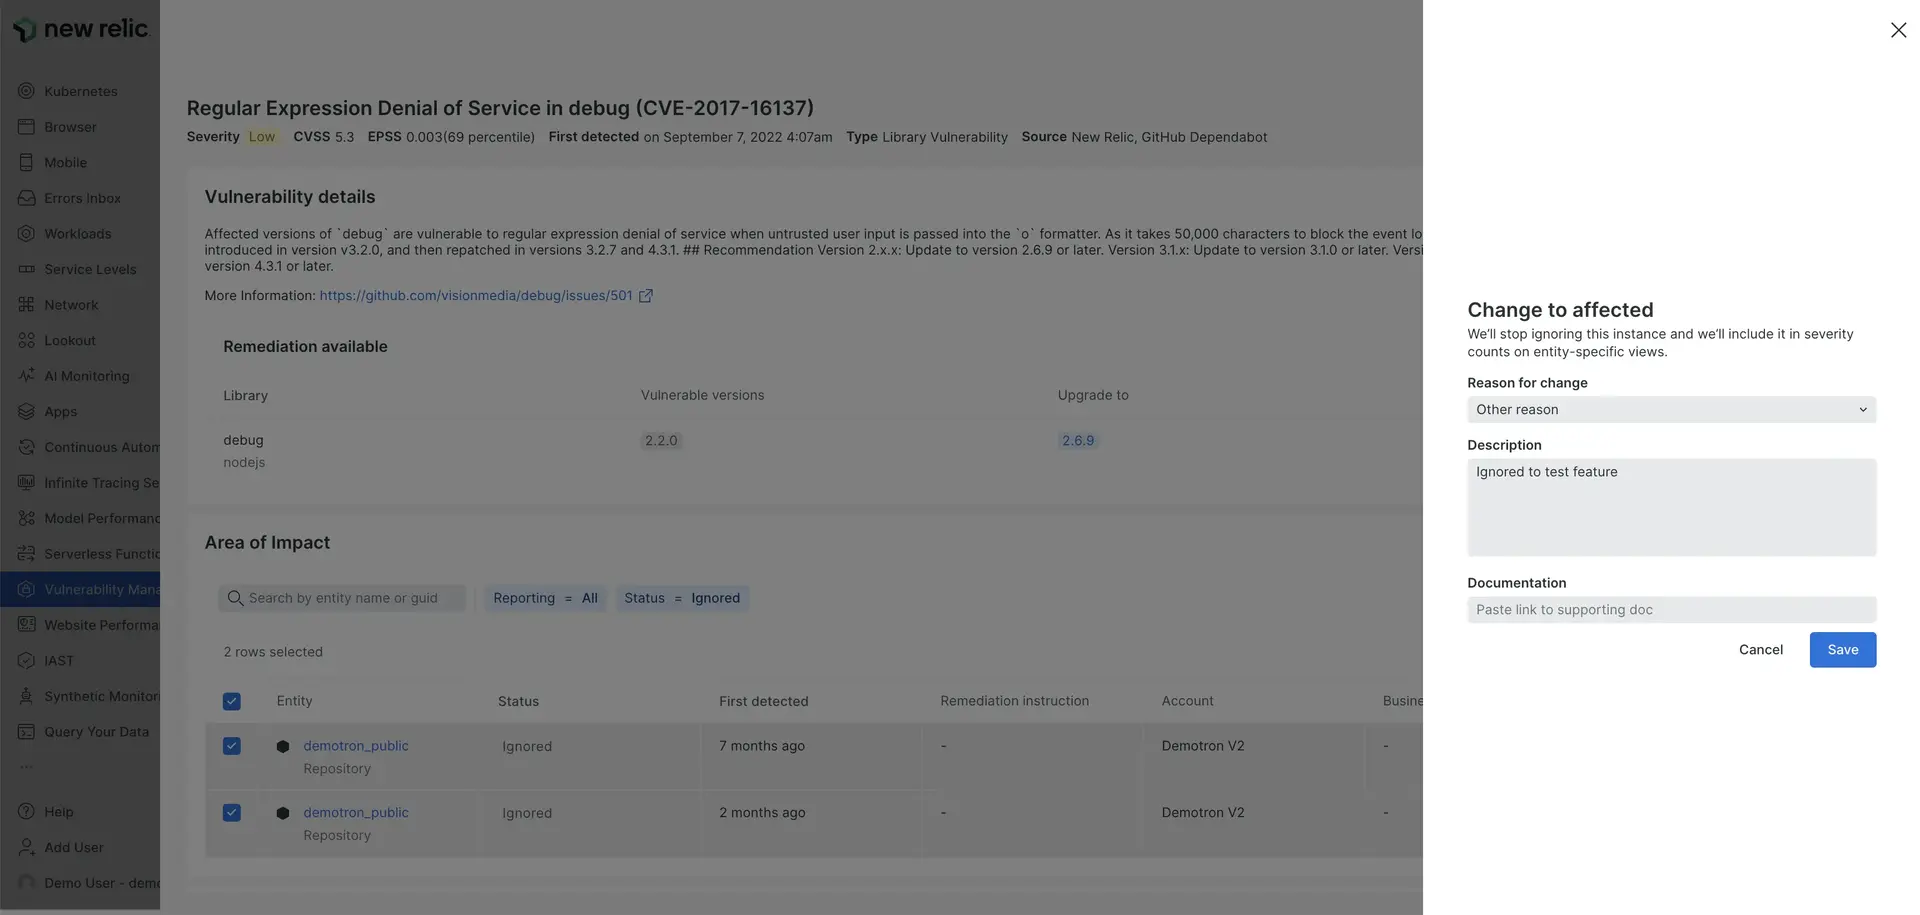Open Synthetic Monitoring menu item
This screenshot has width=1920, height=915.
[101, 696]
